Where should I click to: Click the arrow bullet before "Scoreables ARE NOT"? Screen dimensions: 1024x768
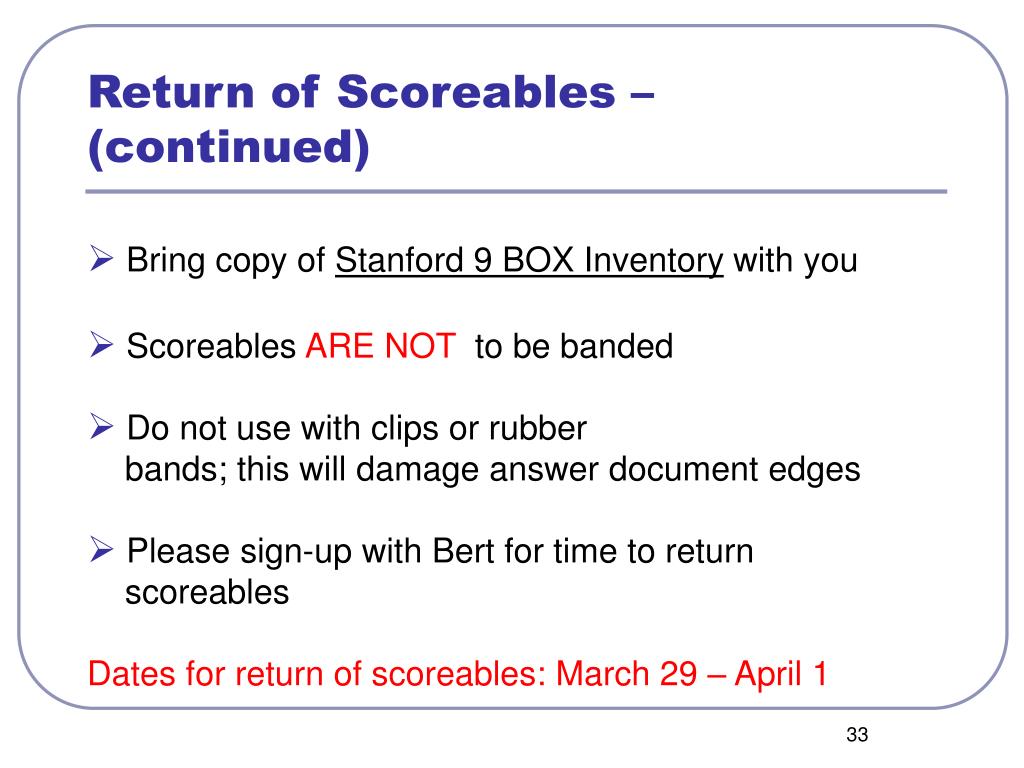pos(101,345)
